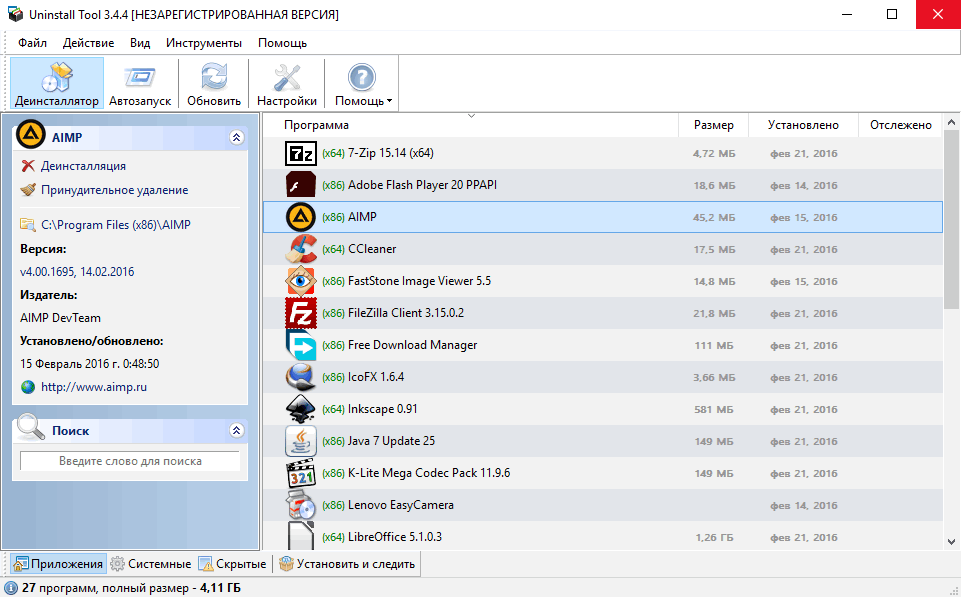The image size is (961, 597).
Task: Click the large AIMP logo in side panel
Action: pos(31,134)
